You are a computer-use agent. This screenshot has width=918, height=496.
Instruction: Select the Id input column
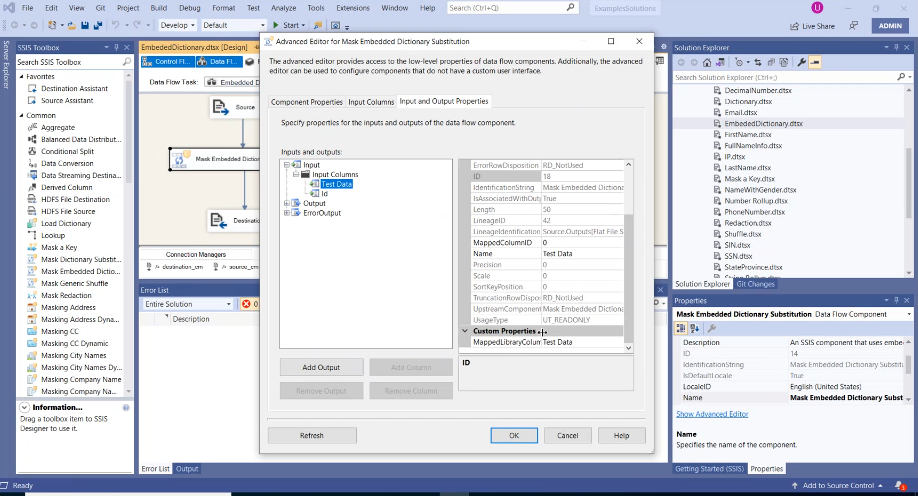pos(324,193)
